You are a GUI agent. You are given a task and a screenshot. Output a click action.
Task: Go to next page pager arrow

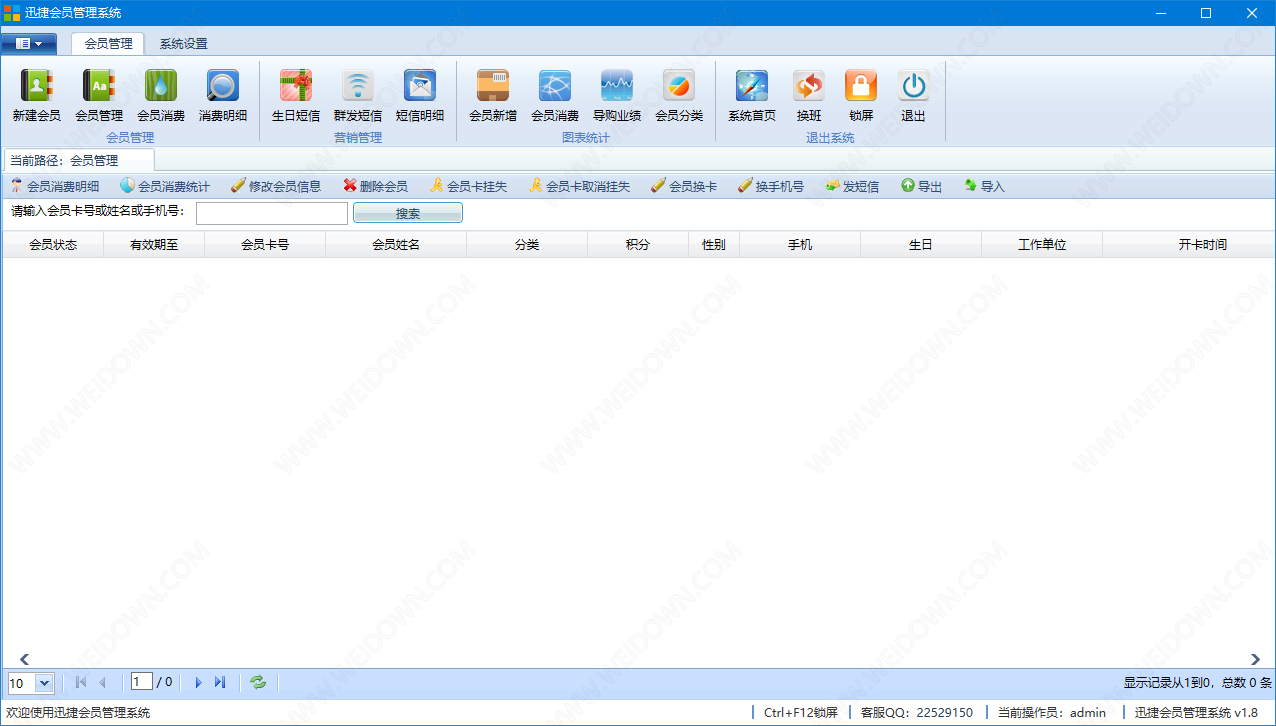(x=198, y=682)
